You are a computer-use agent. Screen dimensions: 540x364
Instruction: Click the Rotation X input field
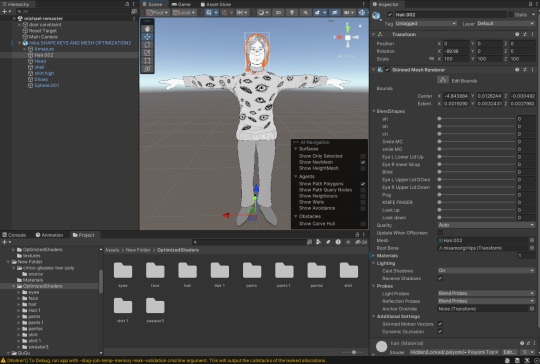(456, 51)
